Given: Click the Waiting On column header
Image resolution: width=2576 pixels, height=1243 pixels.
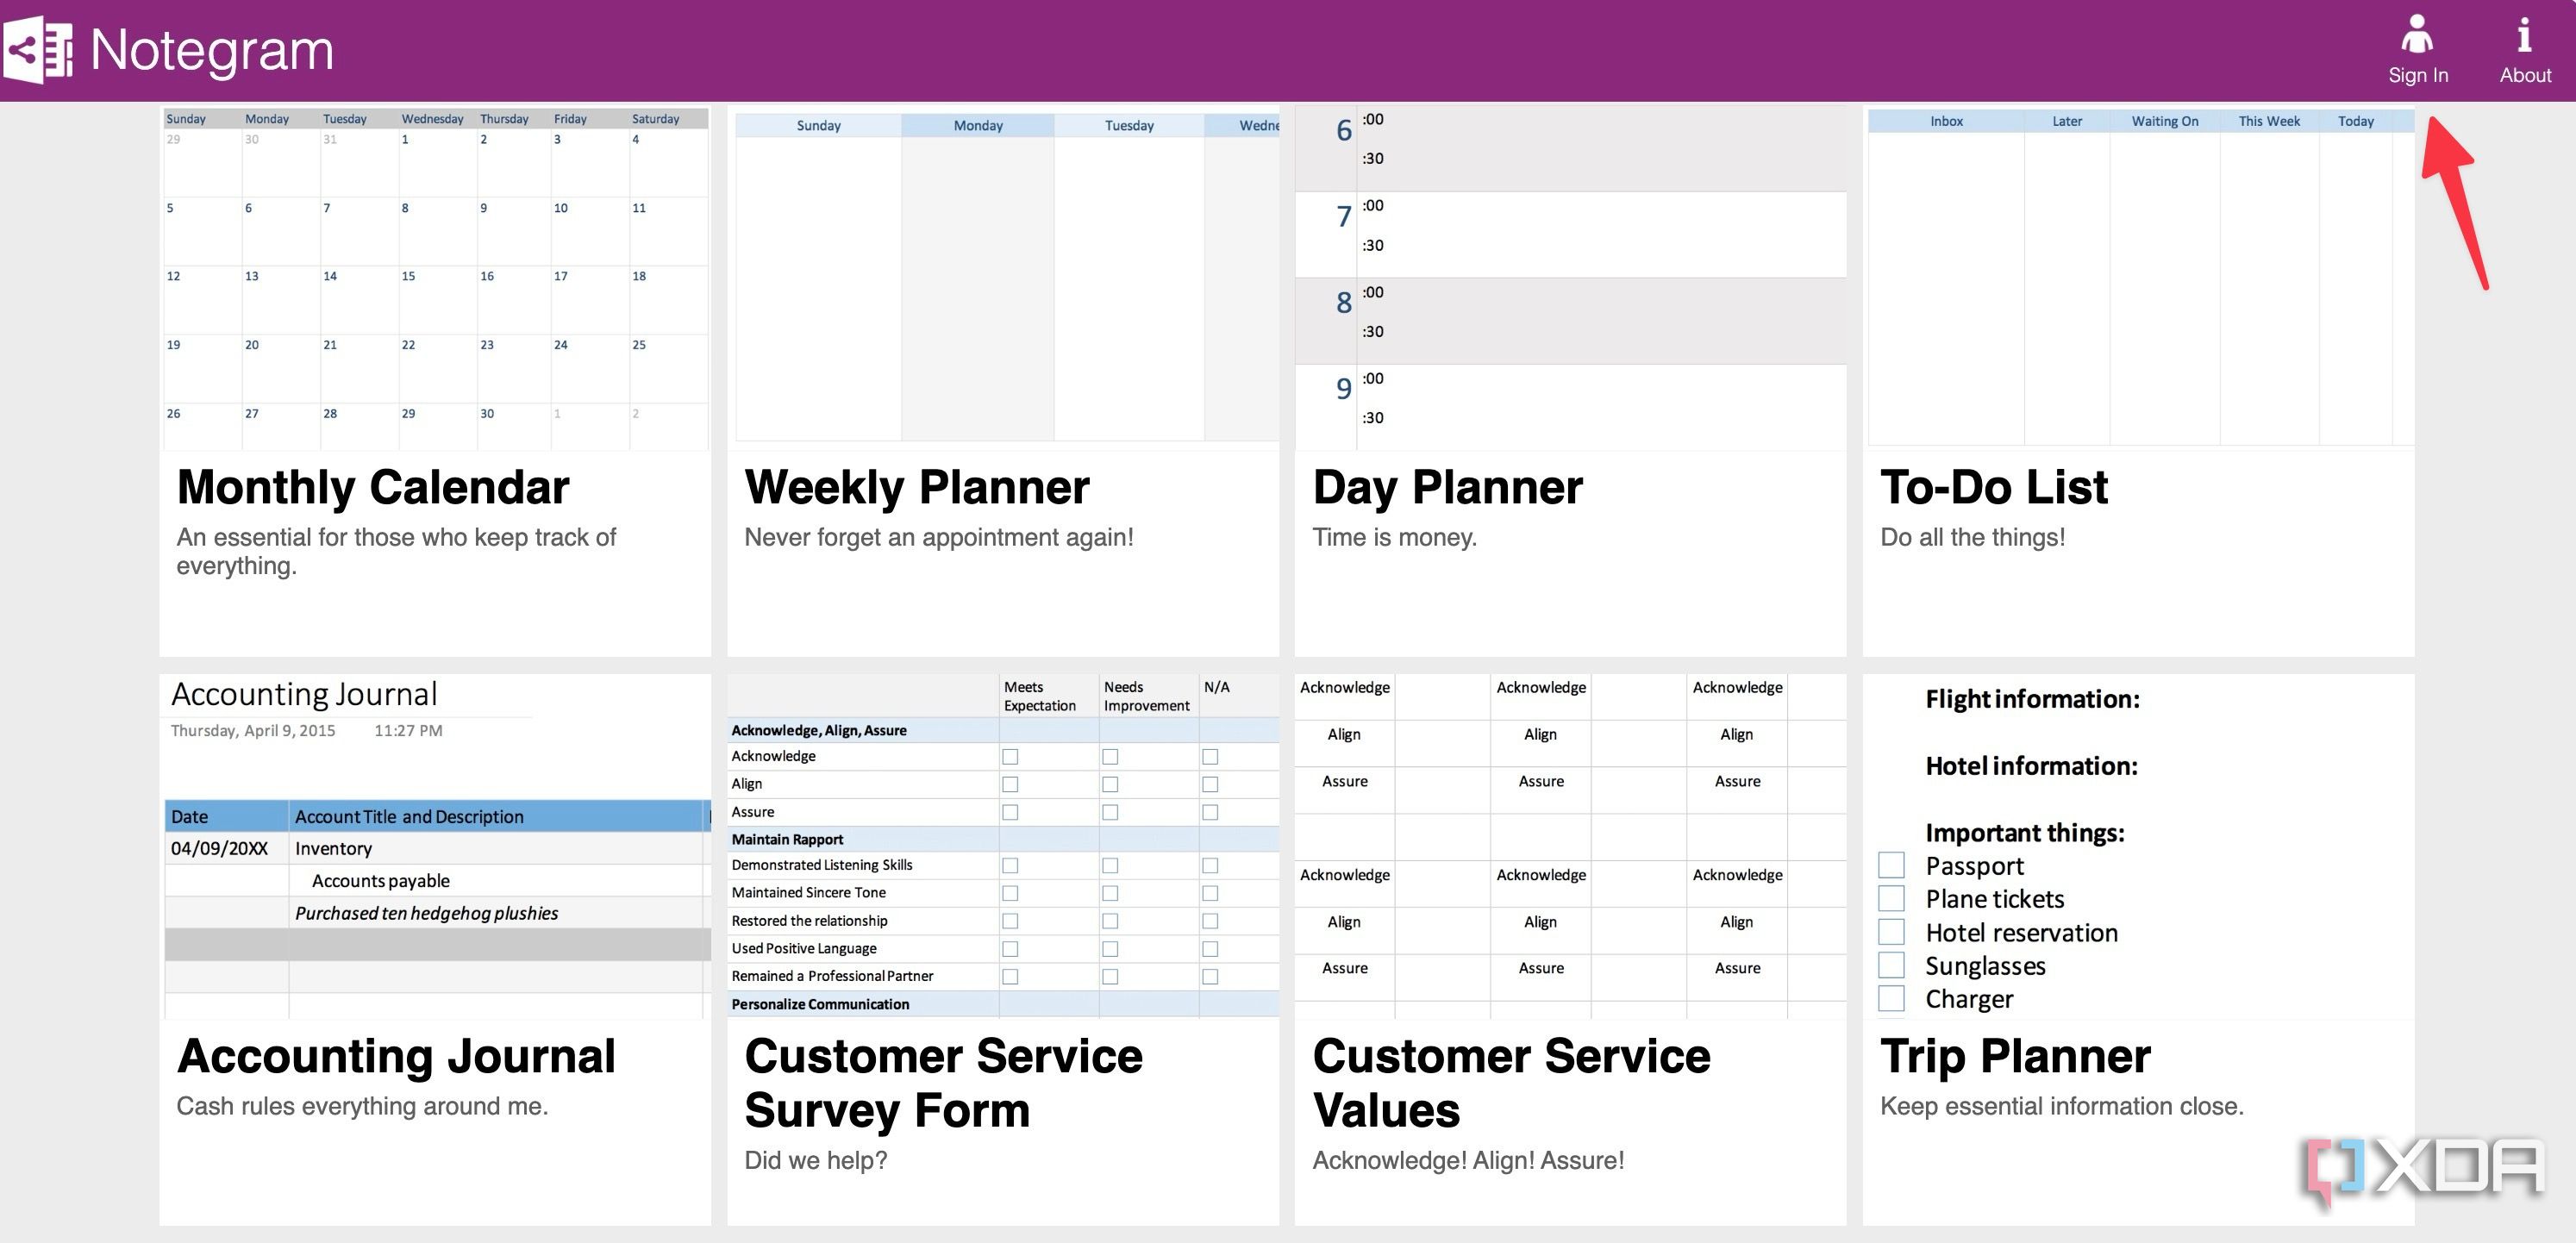Looking at the screenshot, I should click(x=2164, y=121).
